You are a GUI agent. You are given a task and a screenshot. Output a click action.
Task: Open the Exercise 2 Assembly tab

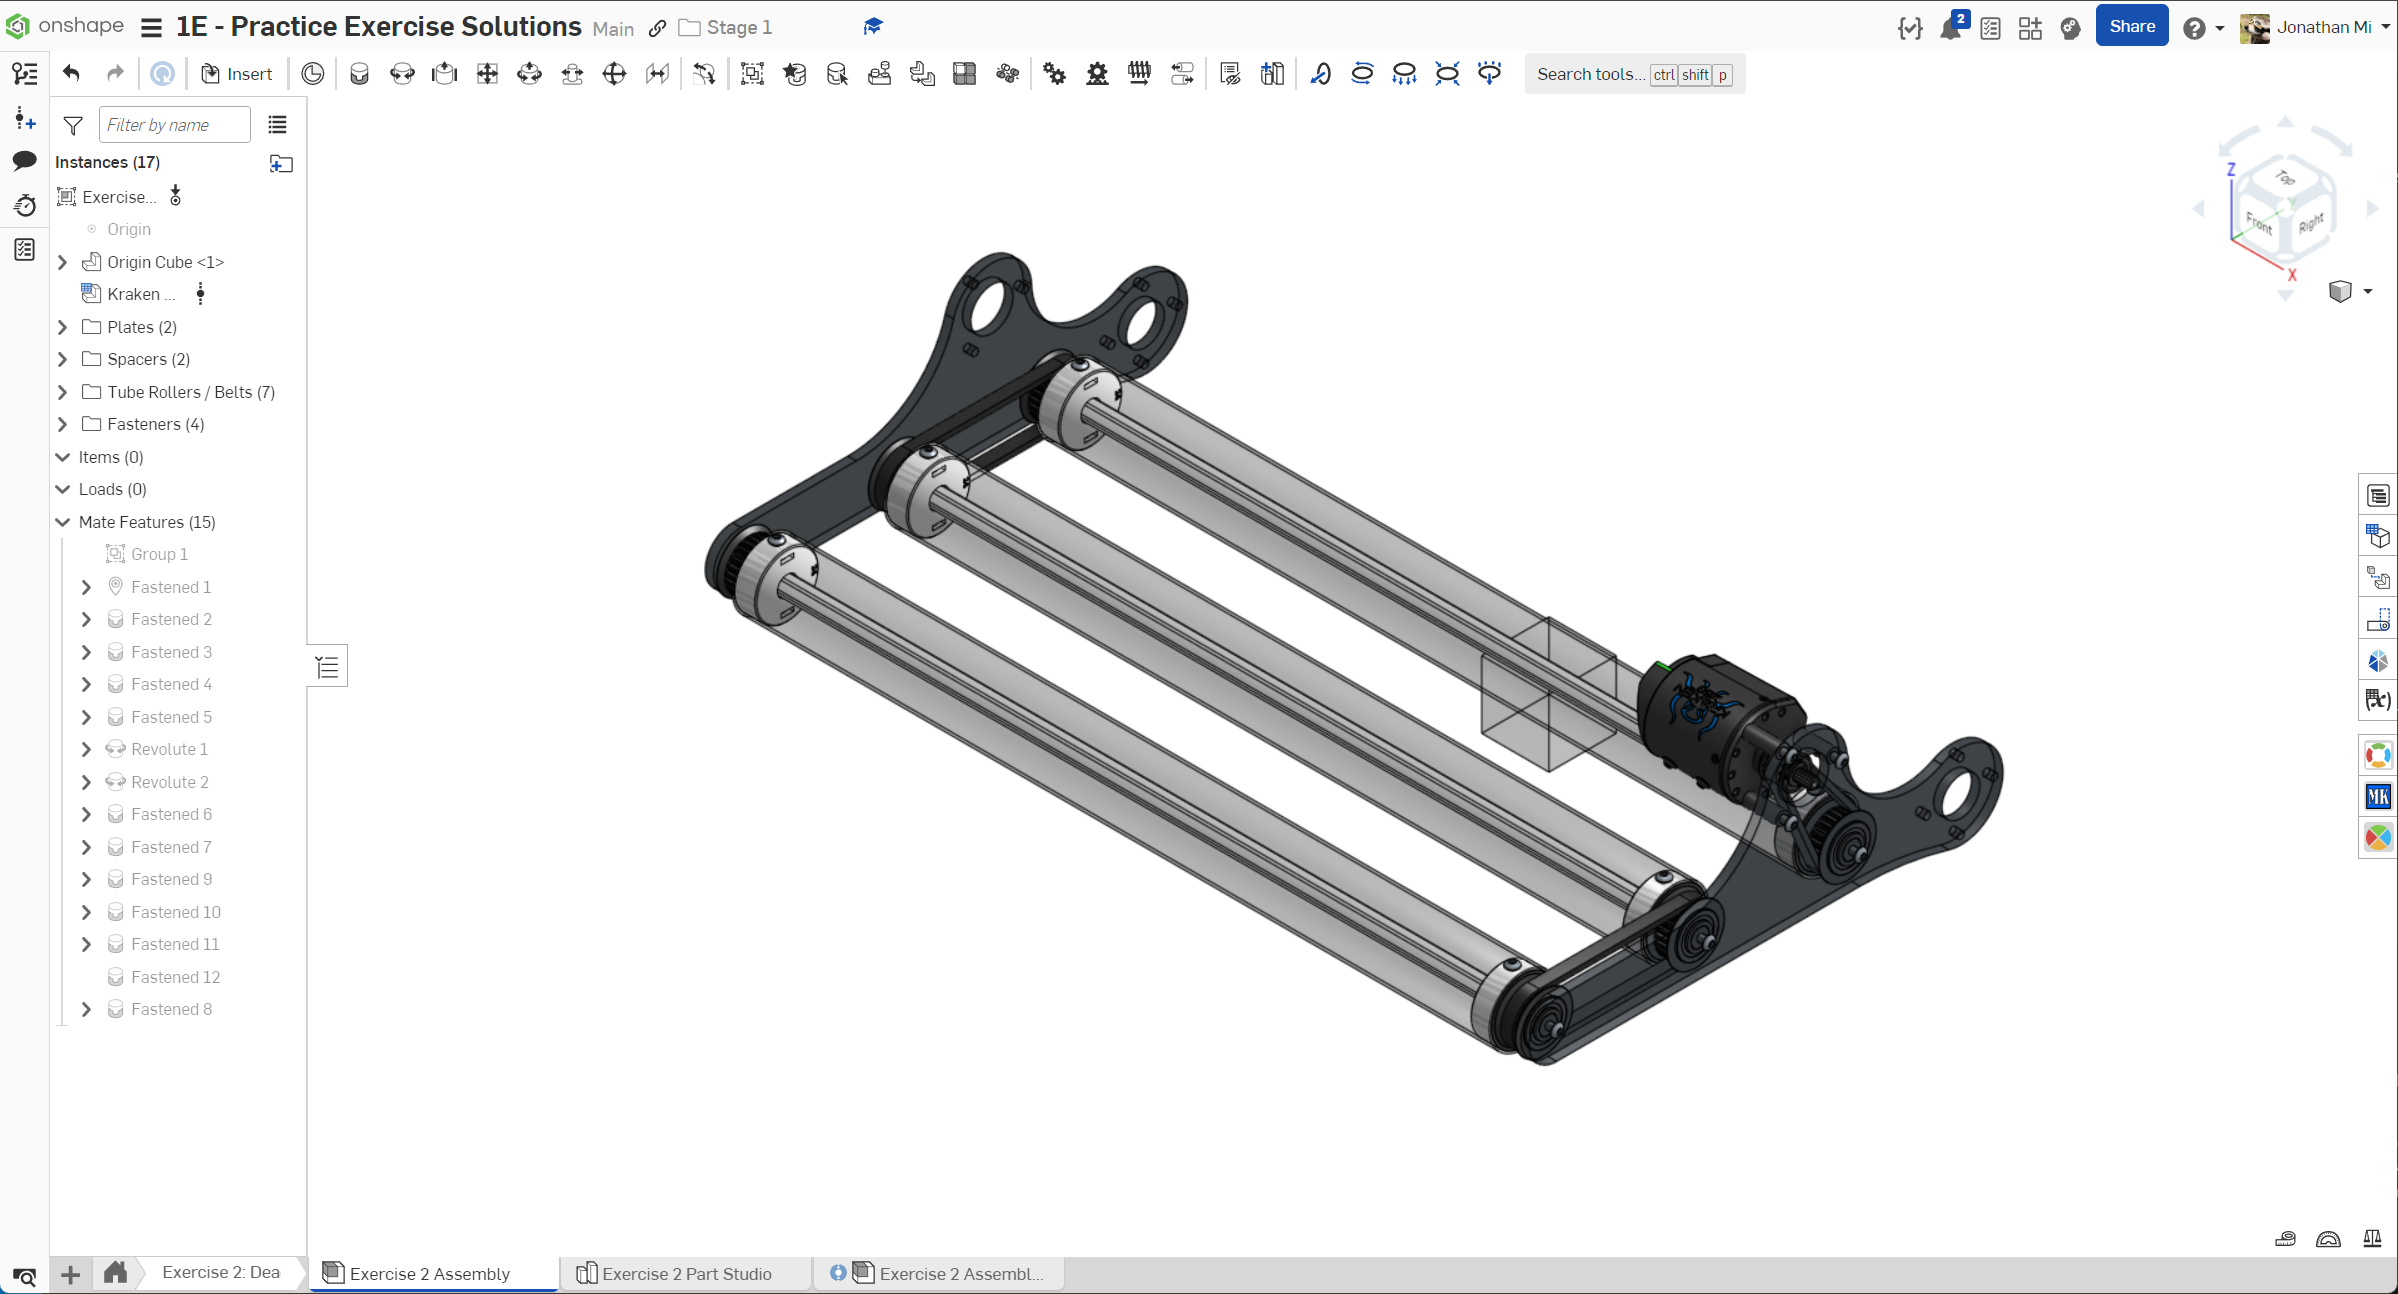click(429, 1273)
